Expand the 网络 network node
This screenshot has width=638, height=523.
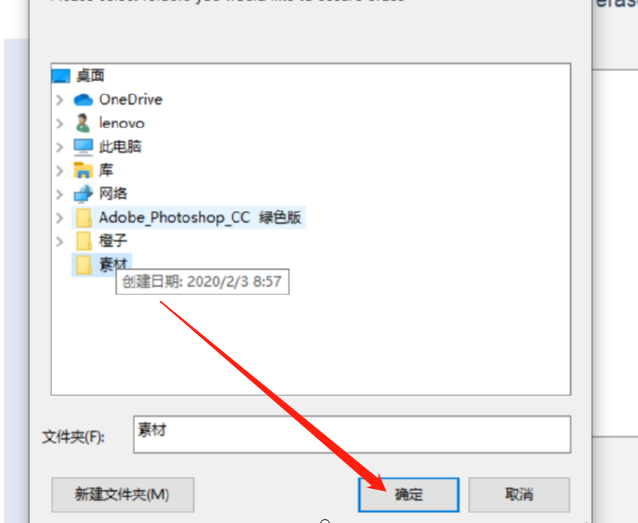(60, 194)
